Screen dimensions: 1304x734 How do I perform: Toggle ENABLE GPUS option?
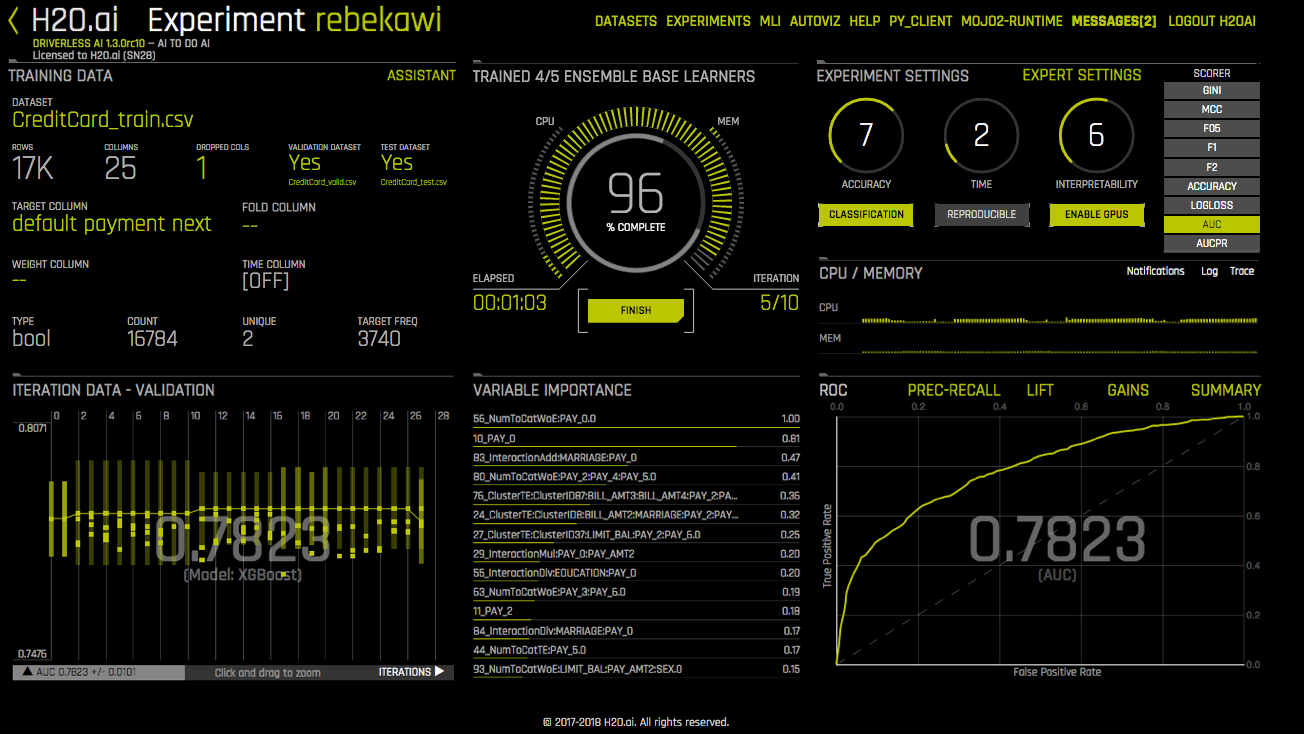[x=1096, y=215]
